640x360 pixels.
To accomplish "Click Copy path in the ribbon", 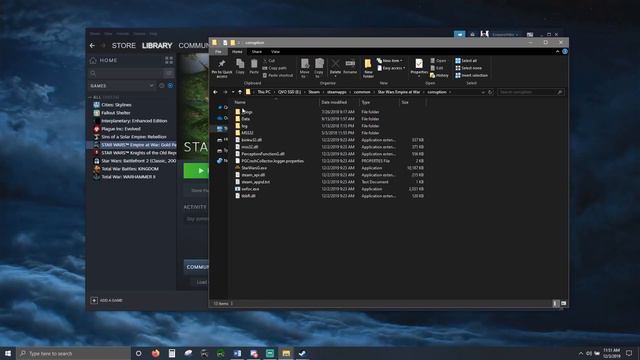I will click(274, 68).
